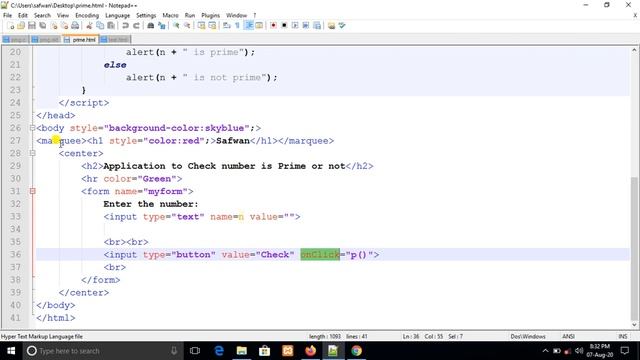Open the Windows Start menu
Image resolution: width=640 pixels, height=360 pixels.
pos(11,351)
